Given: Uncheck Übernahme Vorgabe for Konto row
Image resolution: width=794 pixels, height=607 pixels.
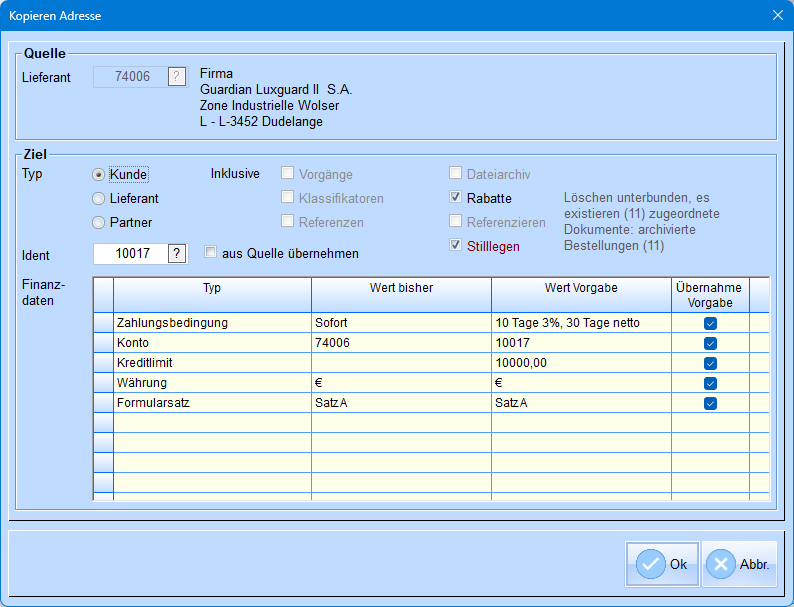Looking at the screenshot, I should click(710, 343).
